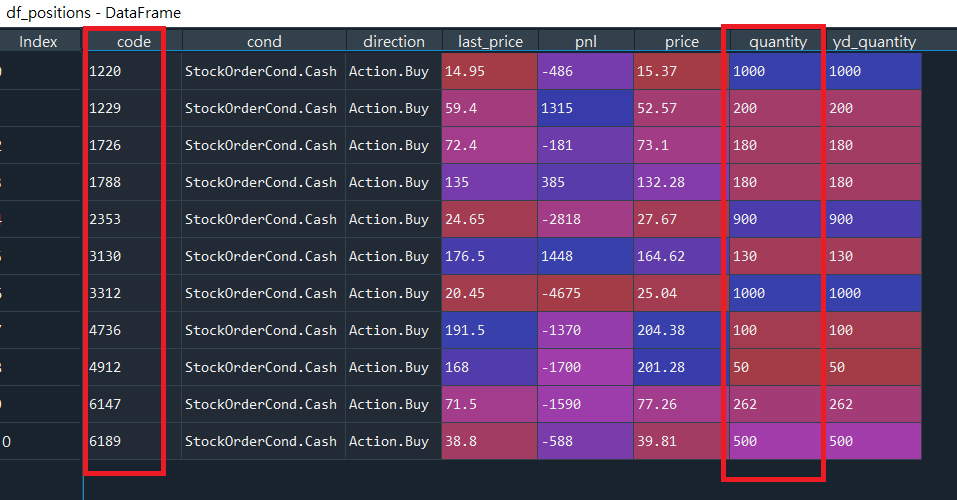Click pnl cell -2818
957x500 pixels.
[x=586, y=219]
